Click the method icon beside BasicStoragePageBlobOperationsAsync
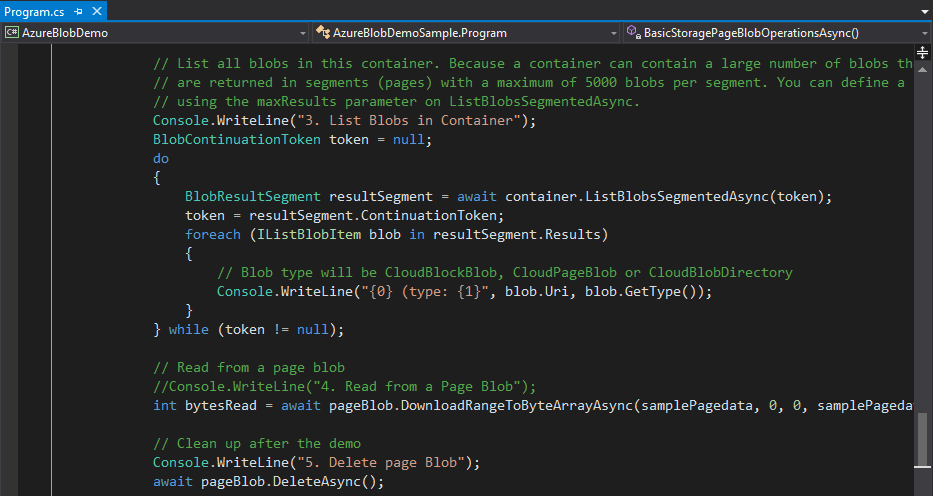The image size is (933, 496). [x=633, y=32]
